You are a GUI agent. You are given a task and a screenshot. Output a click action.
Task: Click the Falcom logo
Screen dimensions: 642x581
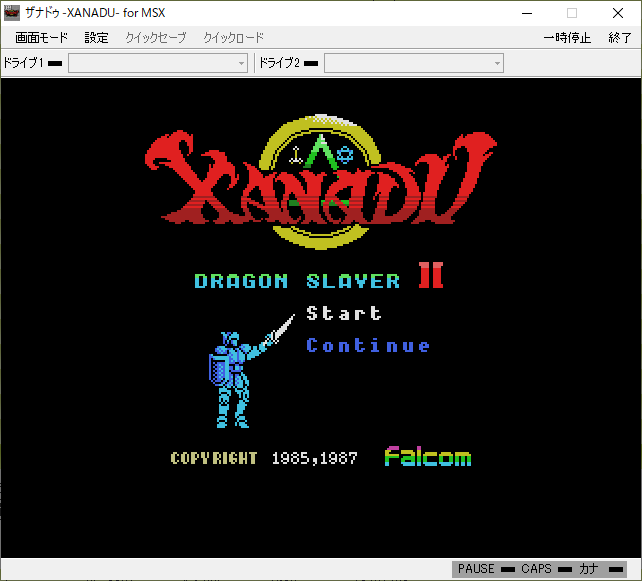[x=428, y=457]
